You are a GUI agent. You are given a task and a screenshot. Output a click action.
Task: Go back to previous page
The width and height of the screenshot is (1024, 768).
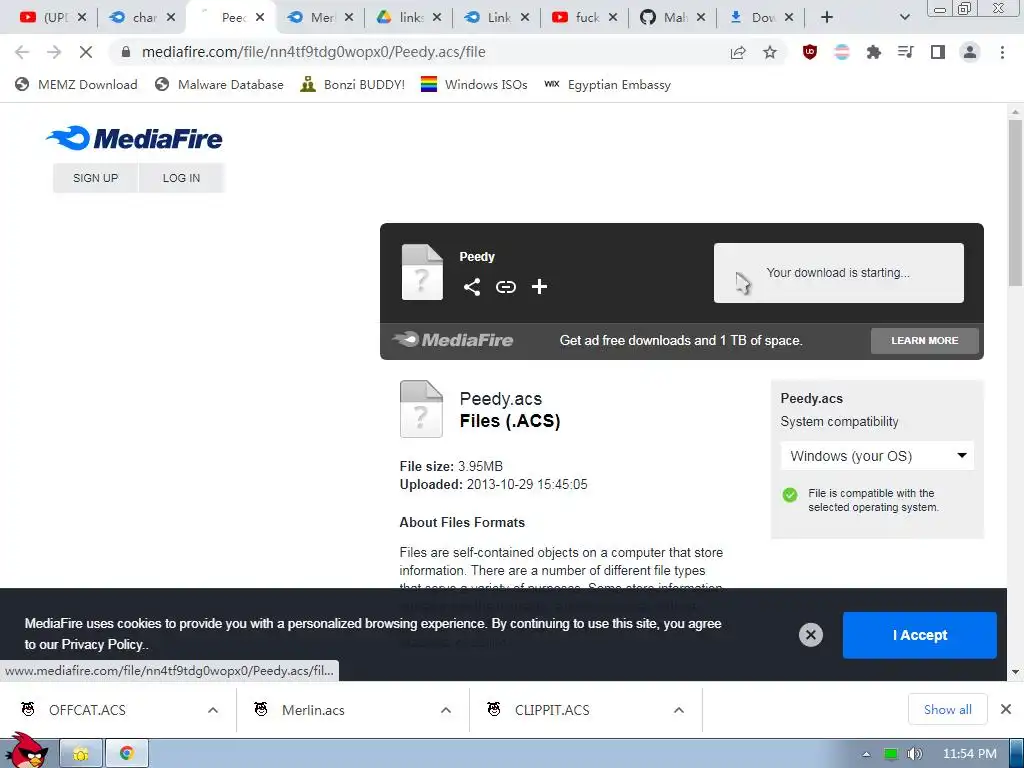tap(22, 52)
